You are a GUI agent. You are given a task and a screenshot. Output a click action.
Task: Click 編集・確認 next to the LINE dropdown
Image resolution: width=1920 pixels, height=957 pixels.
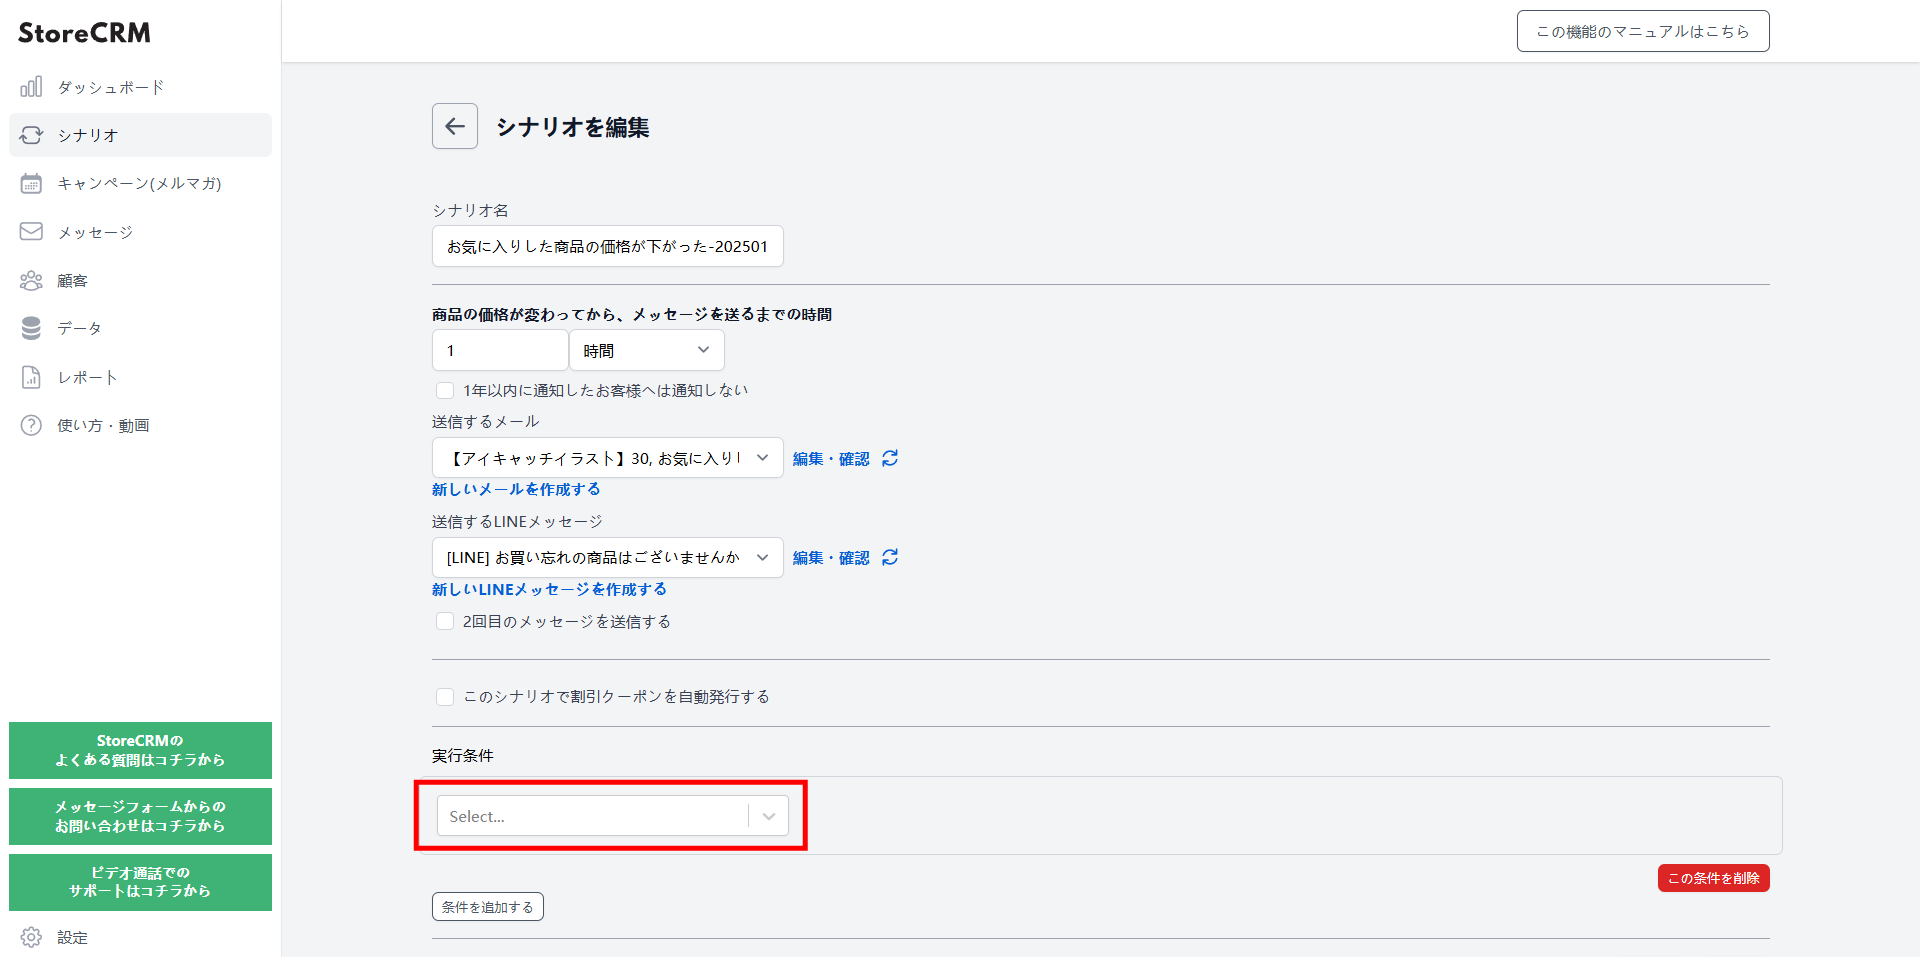(831, 558)
